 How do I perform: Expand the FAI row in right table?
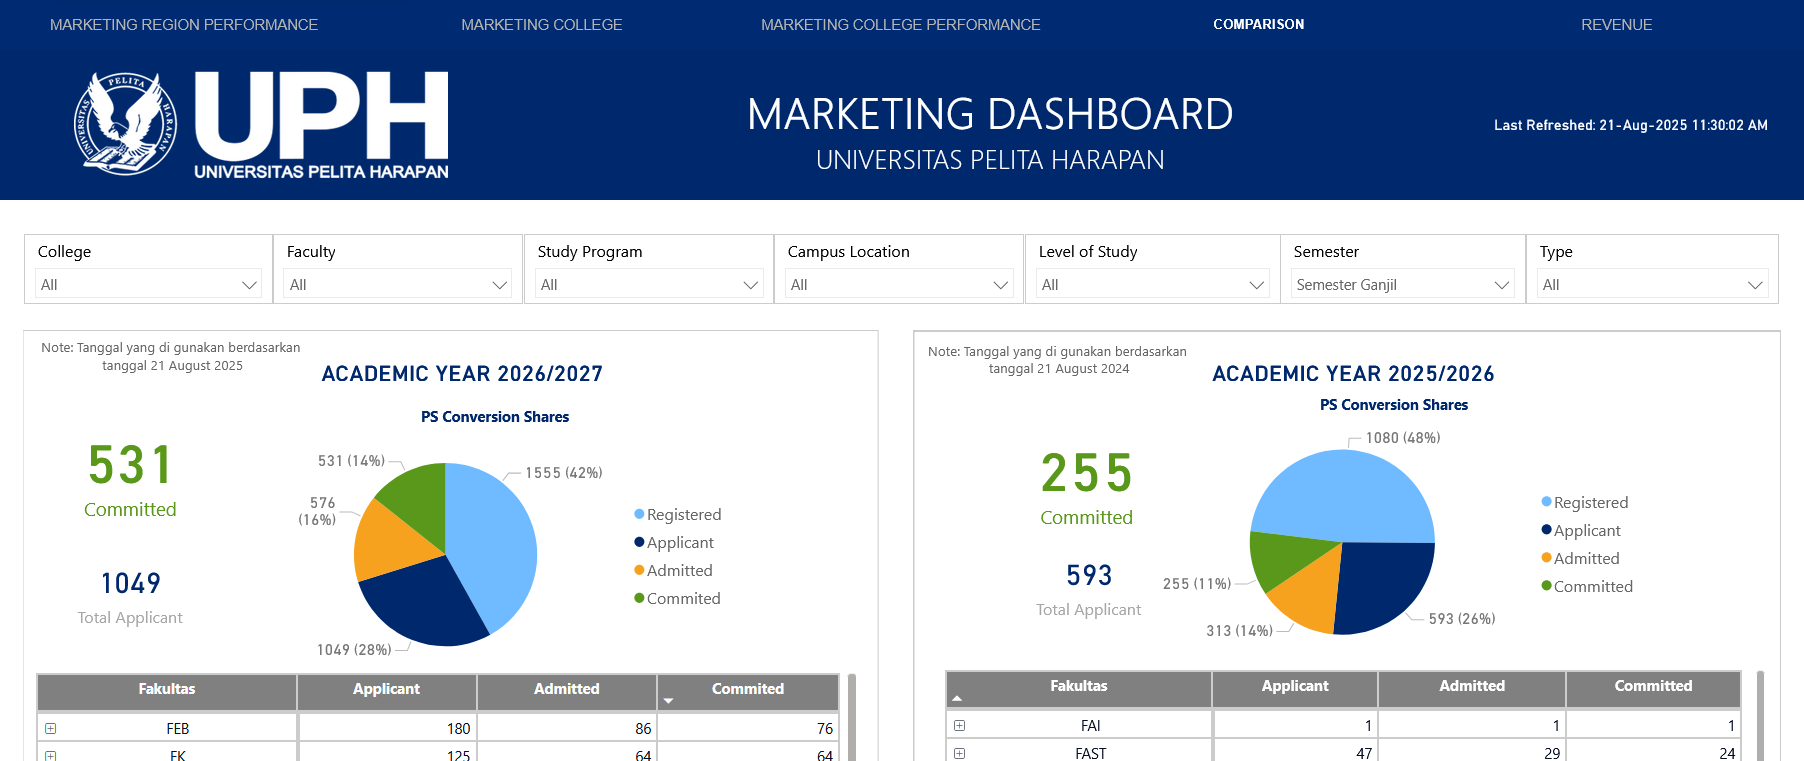tap(959, 725)
